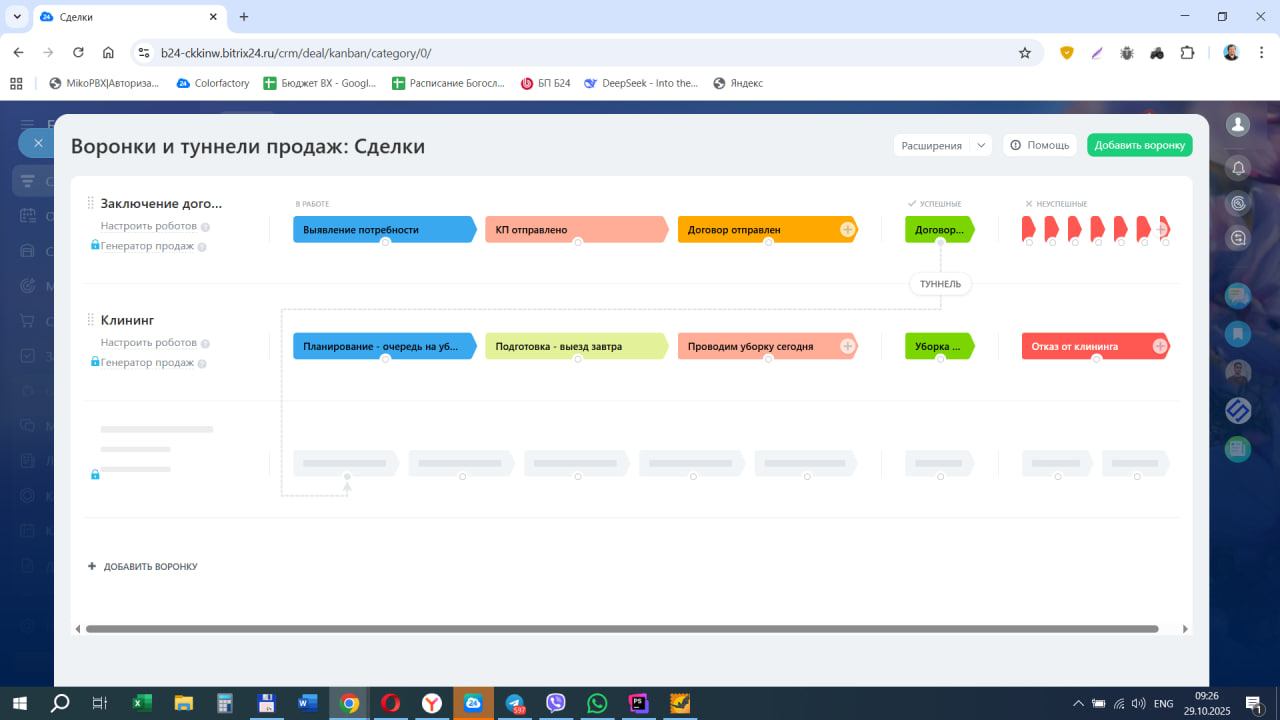Open the Расписание Богосл... bookmark

pyautogui.click(x=449, y=83)
